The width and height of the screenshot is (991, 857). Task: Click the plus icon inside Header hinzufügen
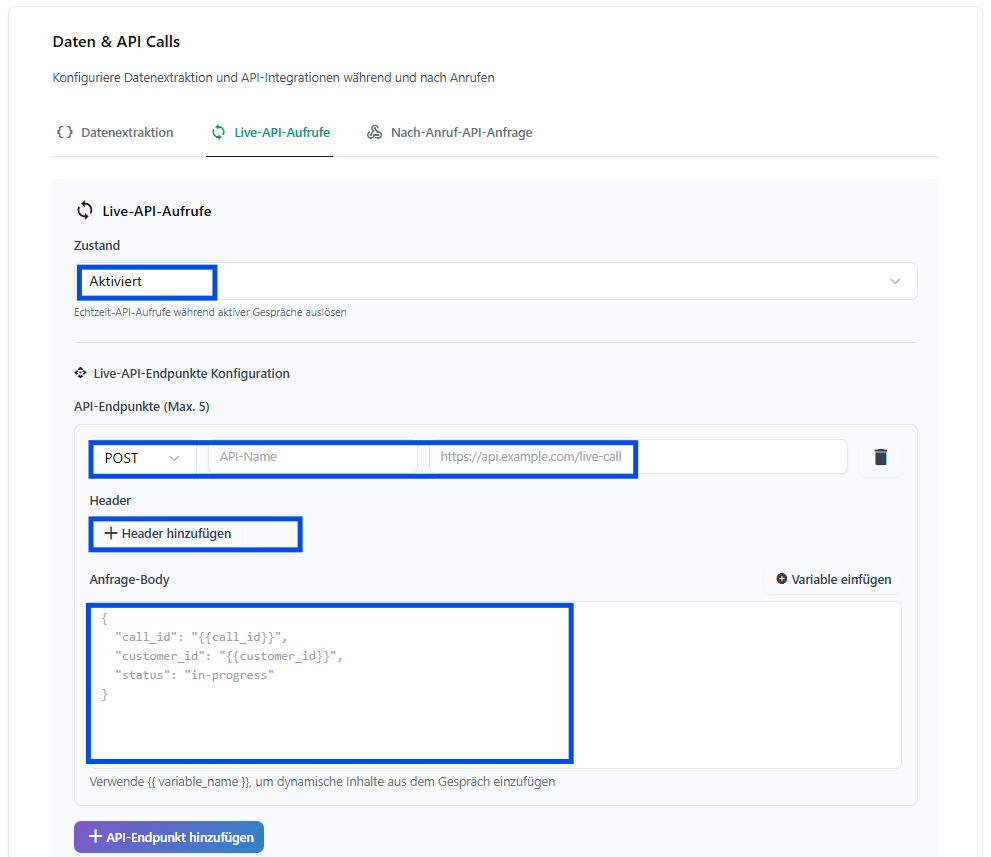[110, 533]
